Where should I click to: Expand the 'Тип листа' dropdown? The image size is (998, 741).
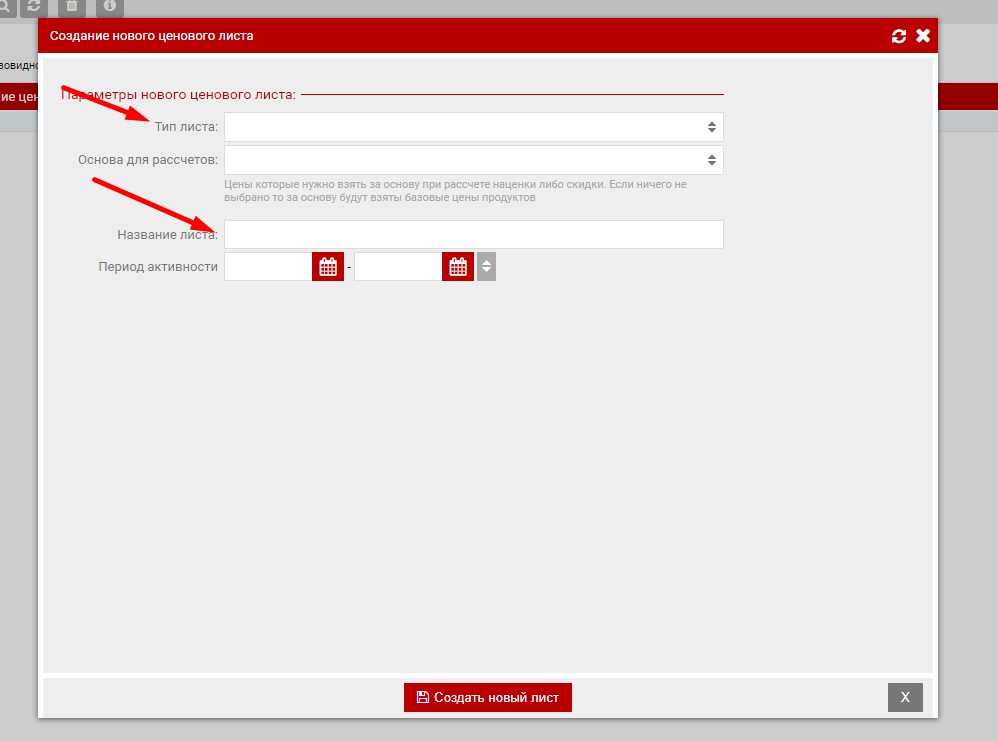[473, 127]
